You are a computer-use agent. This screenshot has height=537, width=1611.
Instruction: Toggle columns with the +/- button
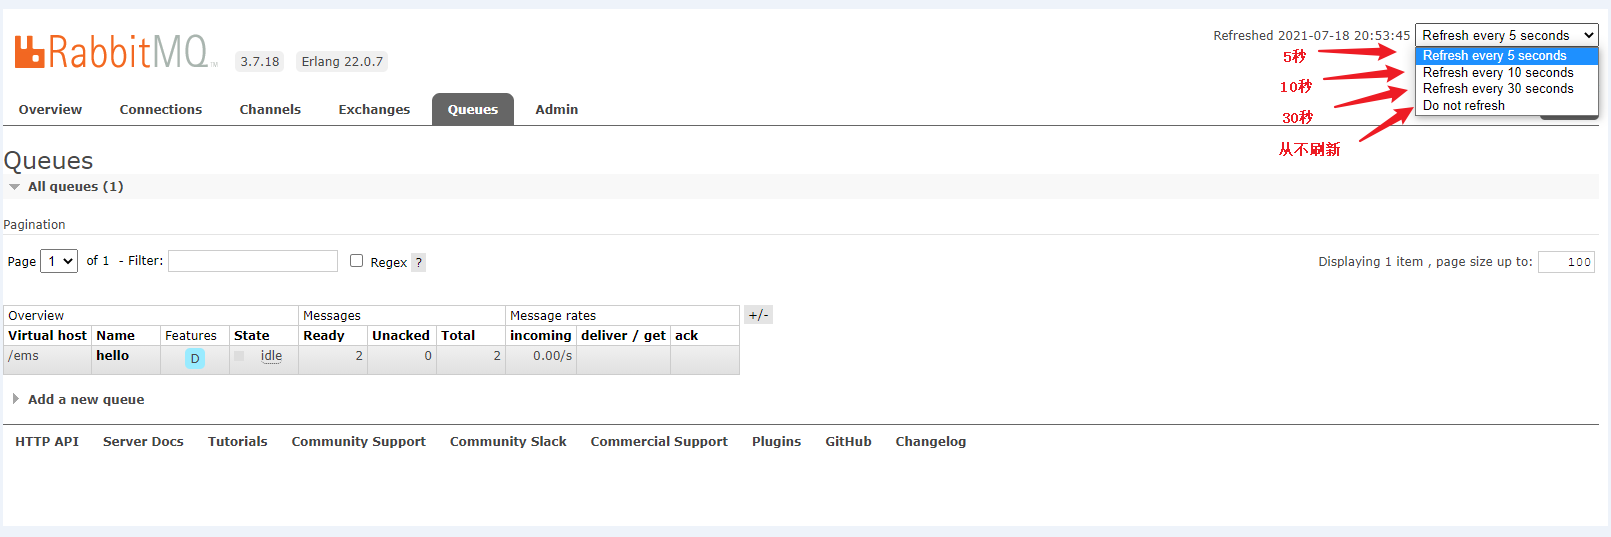759,315
